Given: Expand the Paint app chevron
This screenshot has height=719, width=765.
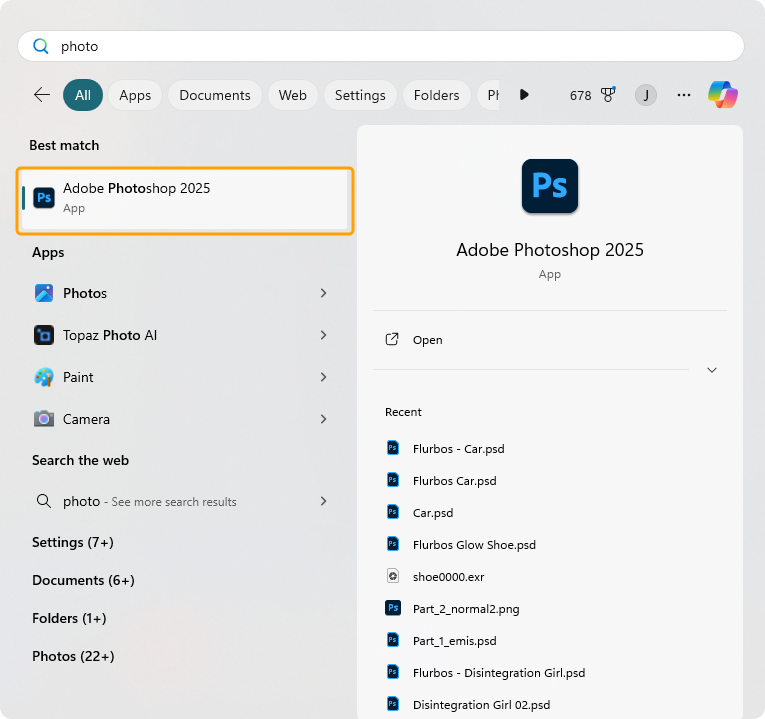Looking at the screenshot, I should [323, 377].
